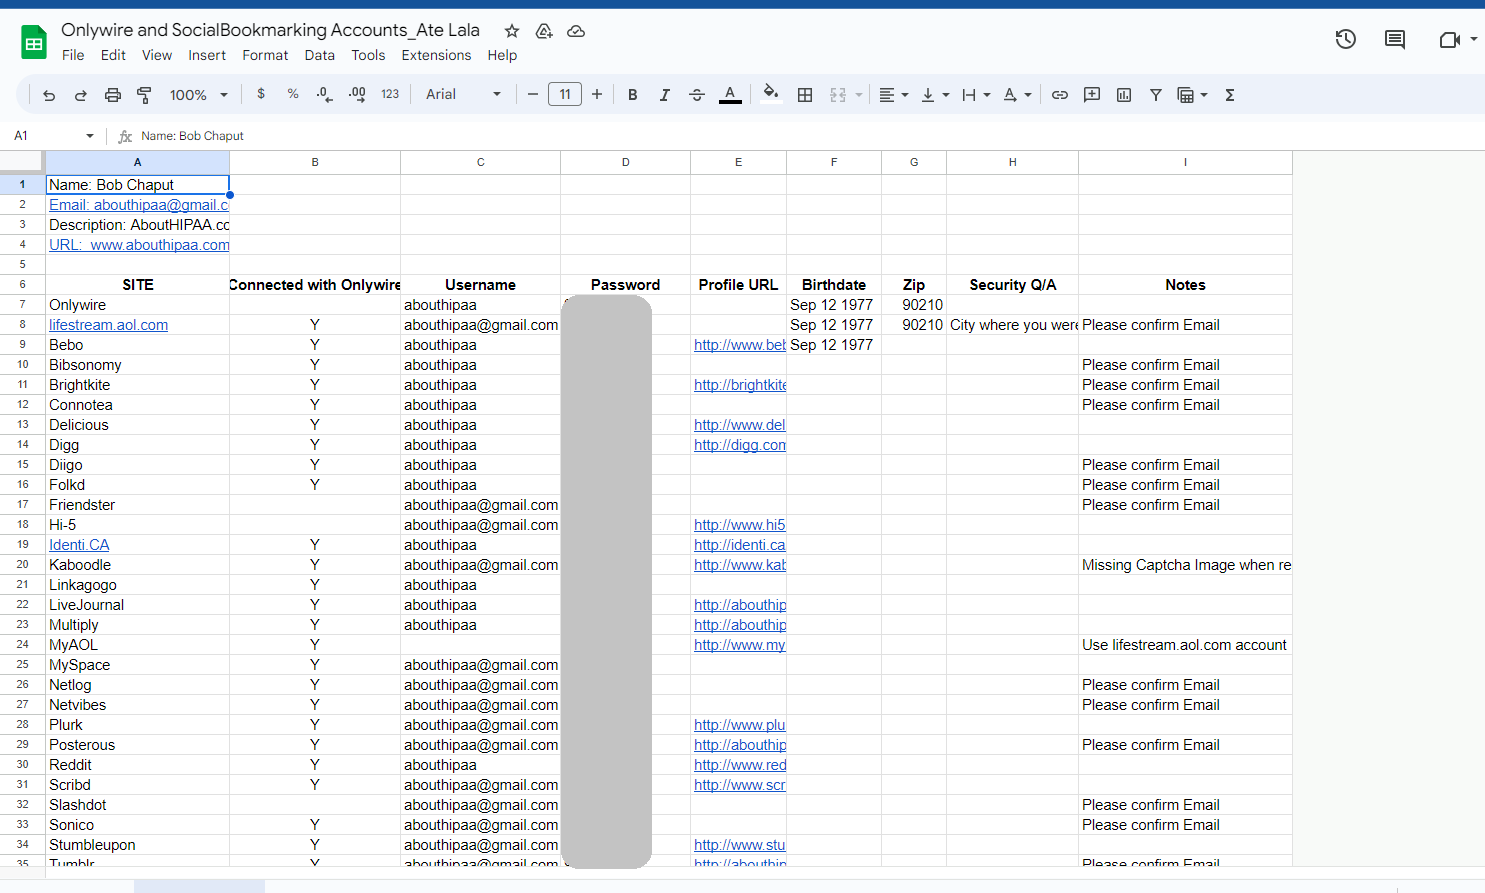Image resolution: width=1485 pixels, height=893 pixels.
Task: Insert chart icon
Action: click(1124, 95)
